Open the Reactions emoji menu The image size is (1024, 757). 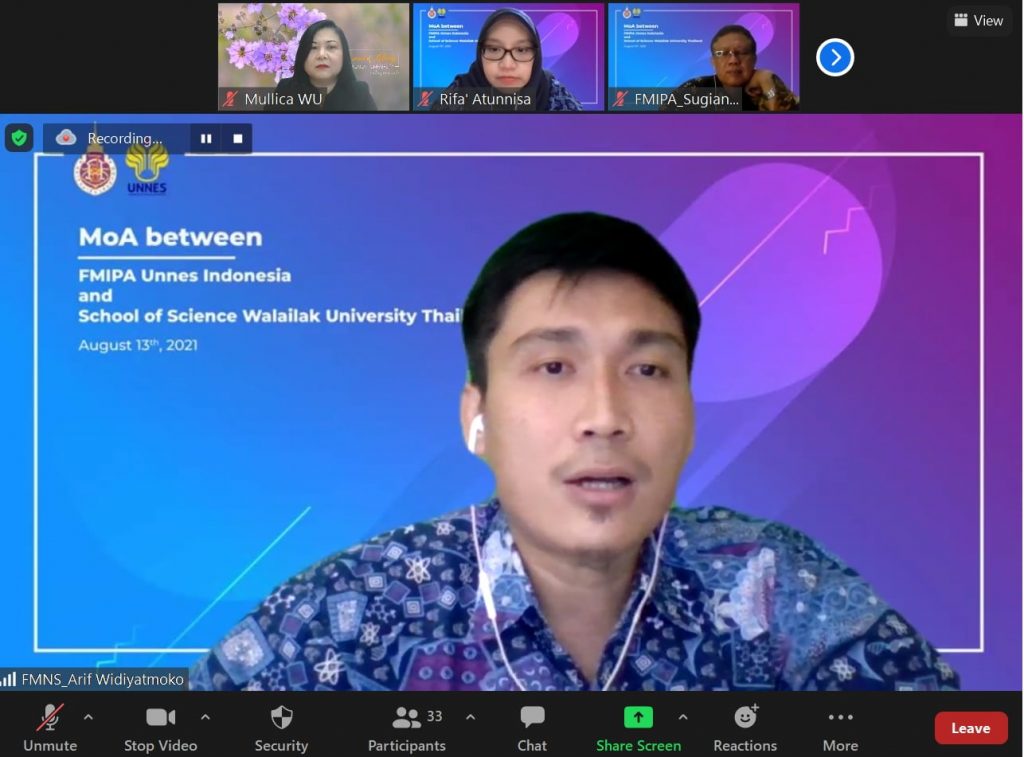point(745,717)
